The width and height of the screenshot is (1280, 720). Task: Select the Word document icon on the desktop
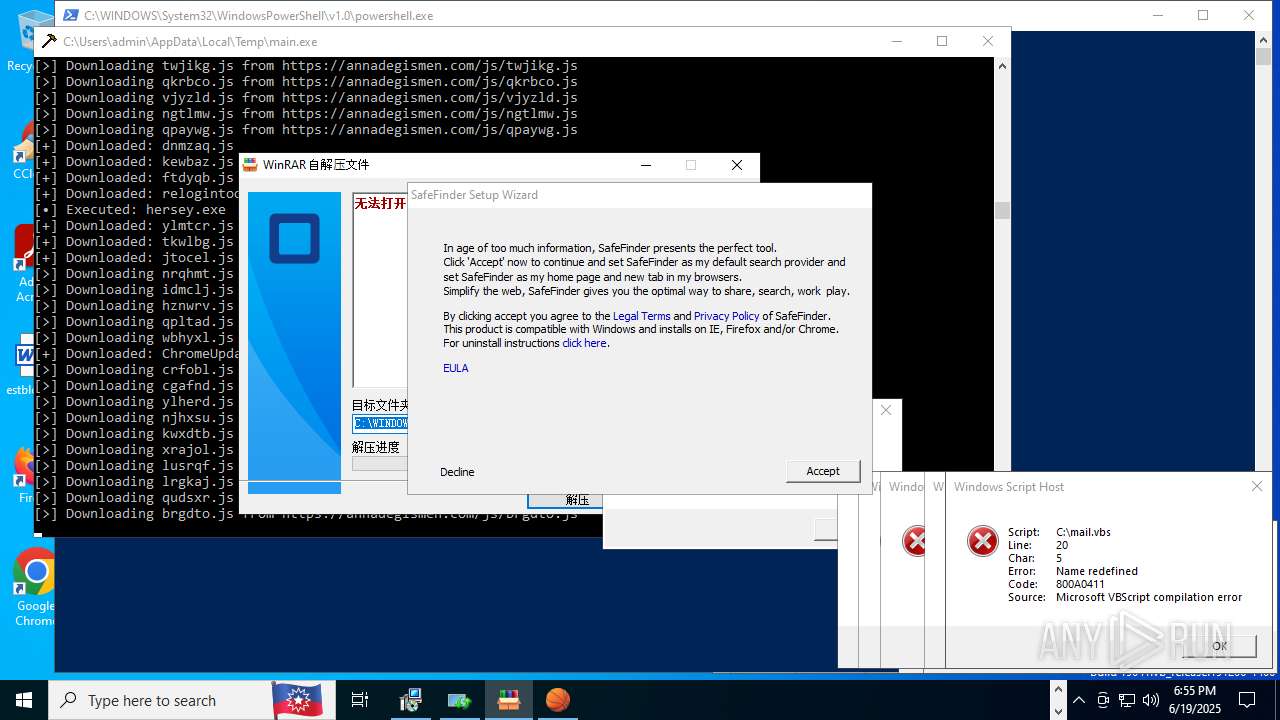click(24, 365)
